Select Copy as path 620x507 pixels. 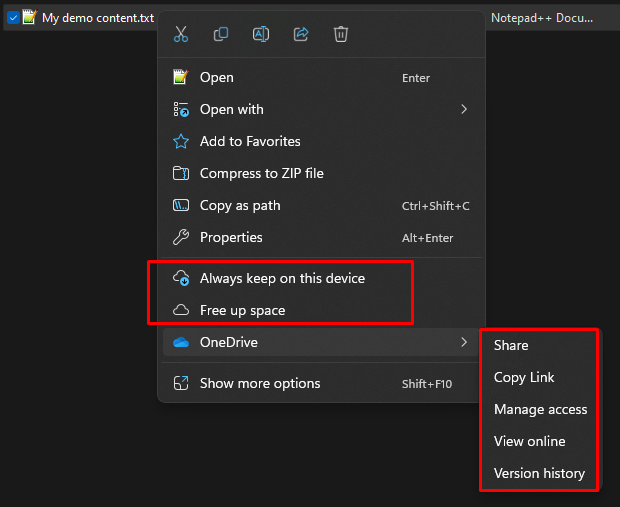tap(240, 205)
